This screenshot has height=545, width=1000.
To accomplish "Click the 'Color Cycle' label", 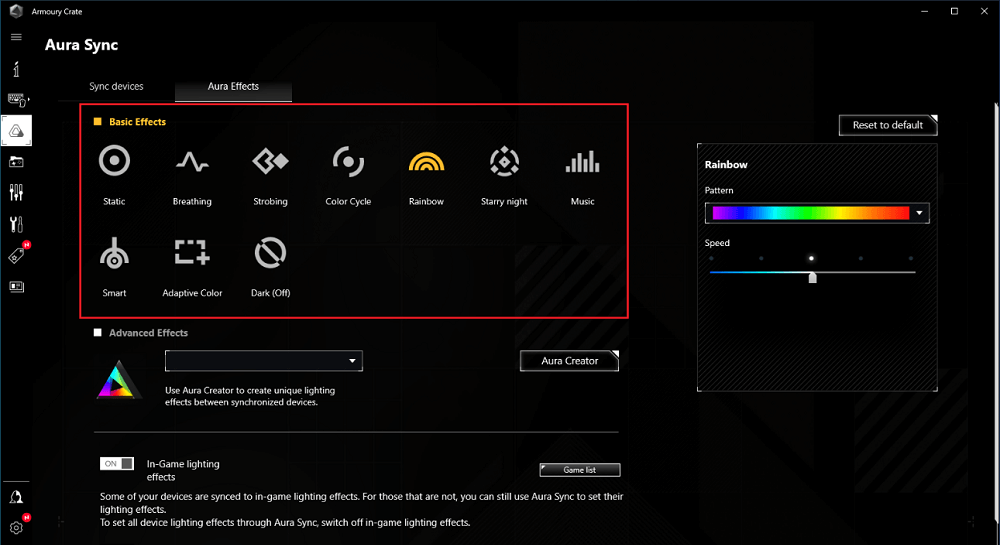I will [348, 201].
